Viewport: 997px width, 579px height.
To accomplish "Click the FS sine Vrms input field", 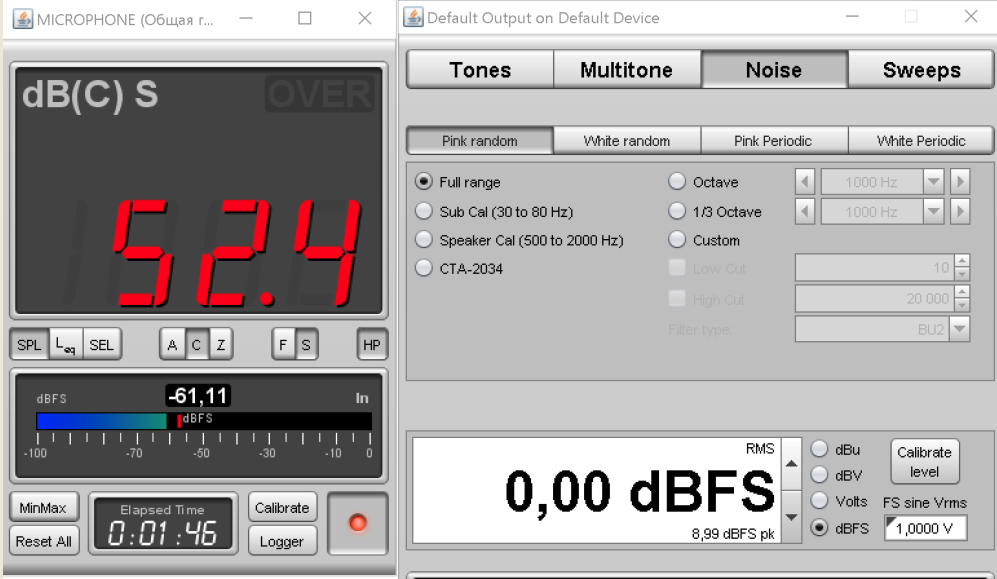I will (x=926, y=528).
